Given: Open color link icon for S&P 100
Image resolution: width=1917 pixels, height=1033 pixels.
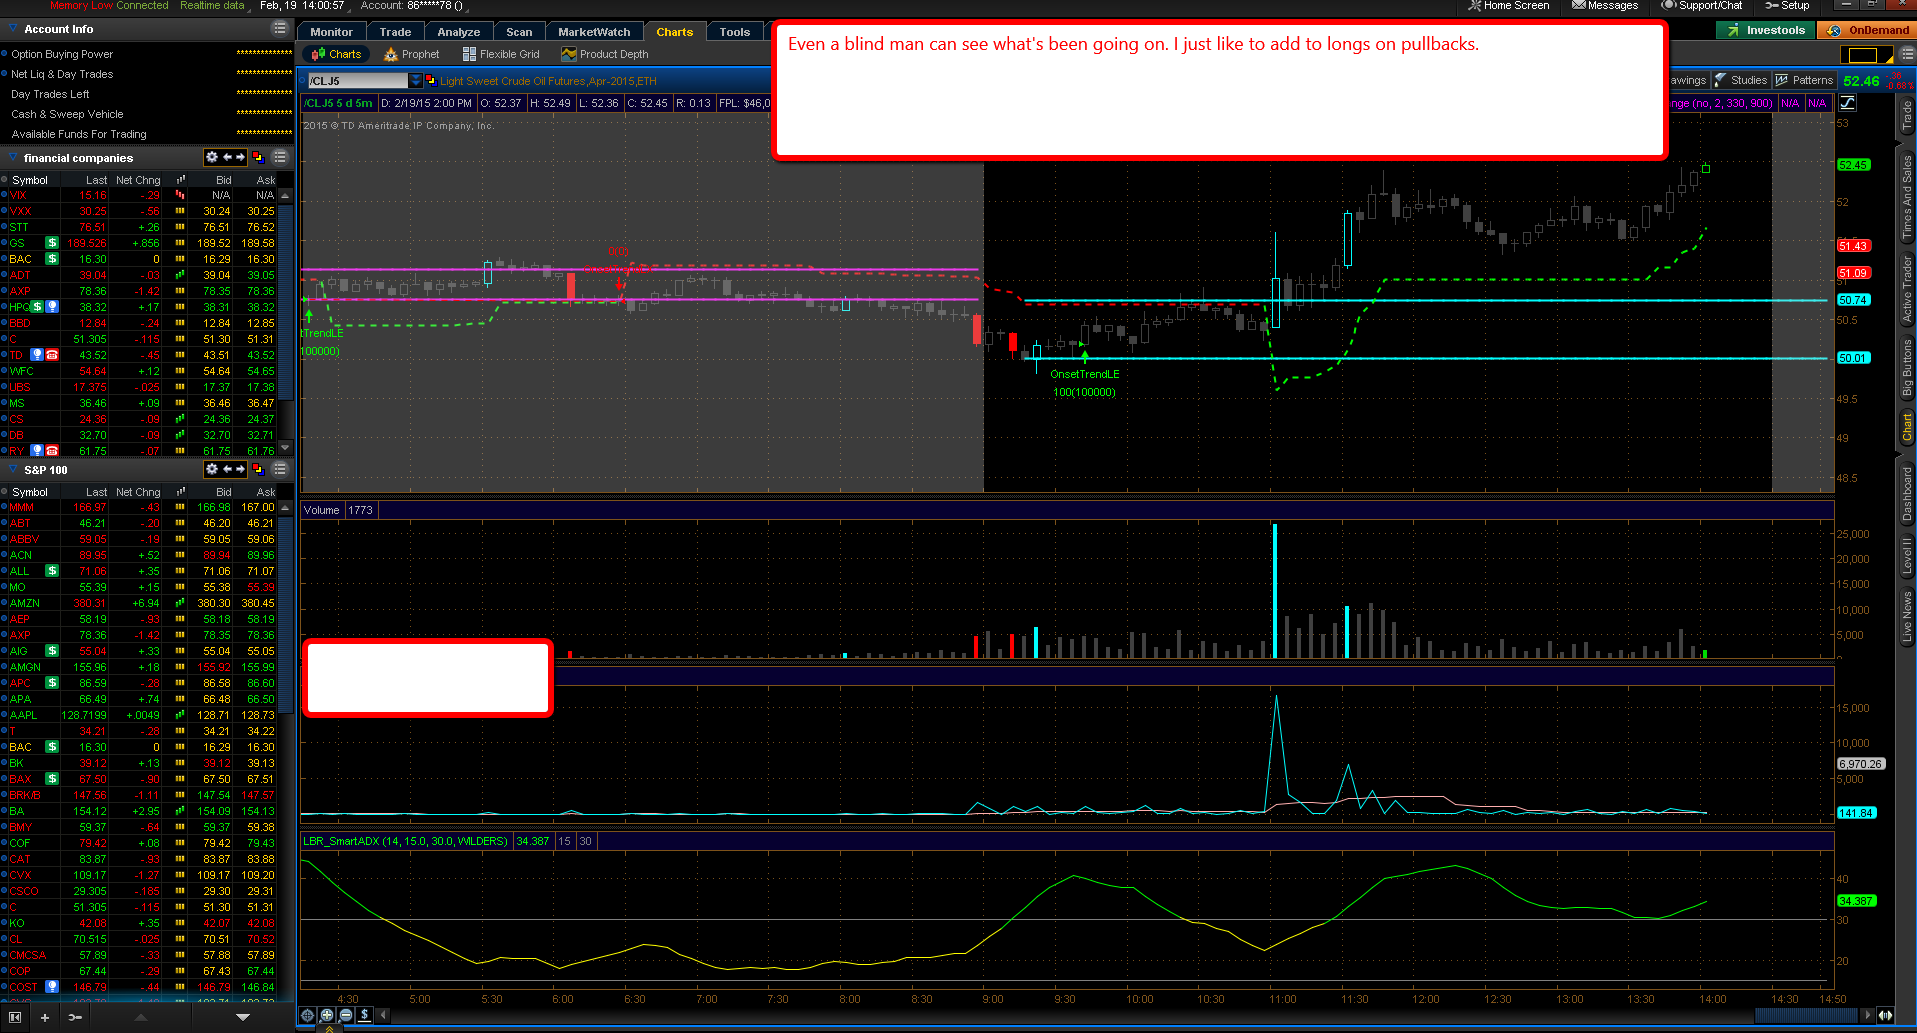Looking at the screenshot, I should click(258, 469).
